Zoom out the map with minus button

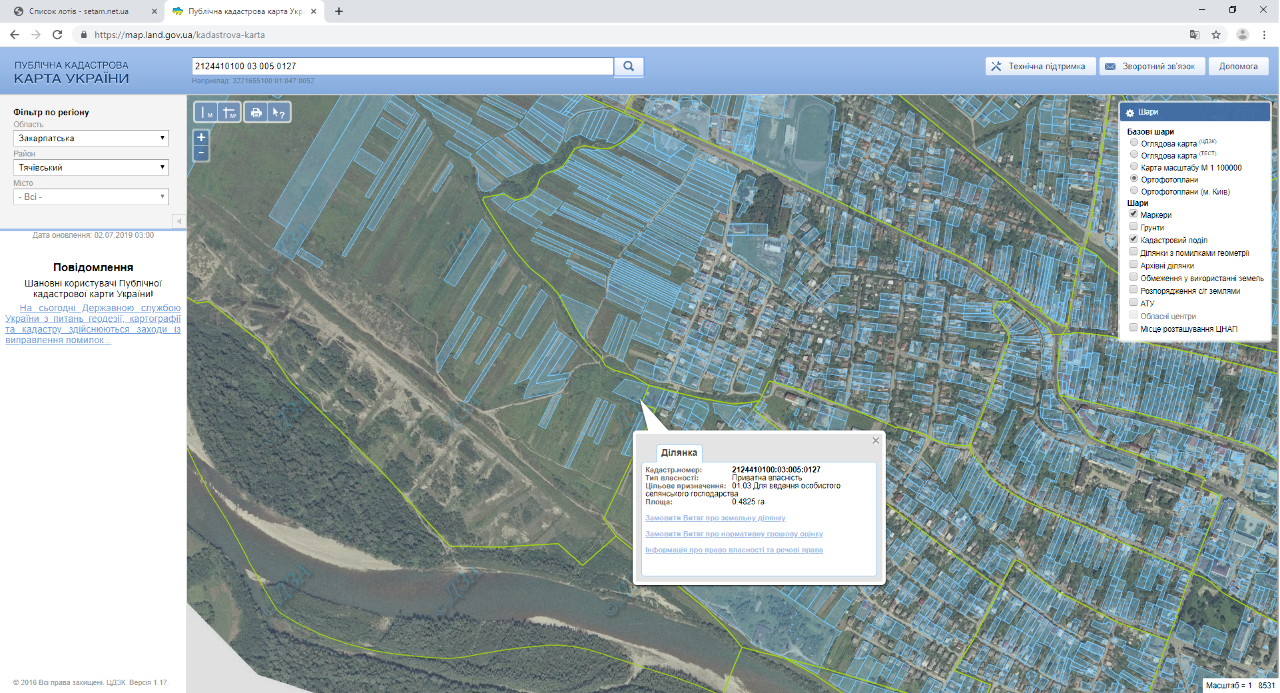pyautogui.click(x=201, y=153)
